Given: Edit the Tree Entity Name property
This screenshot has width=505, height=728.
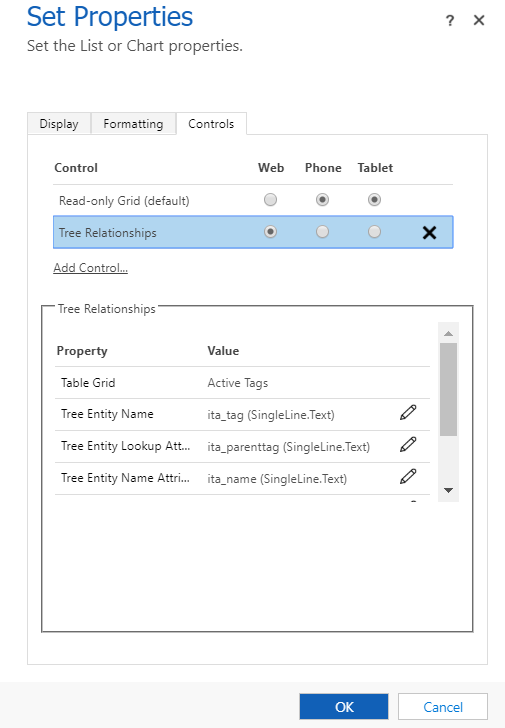Looking at the screenshot, I should click(408, 412).
